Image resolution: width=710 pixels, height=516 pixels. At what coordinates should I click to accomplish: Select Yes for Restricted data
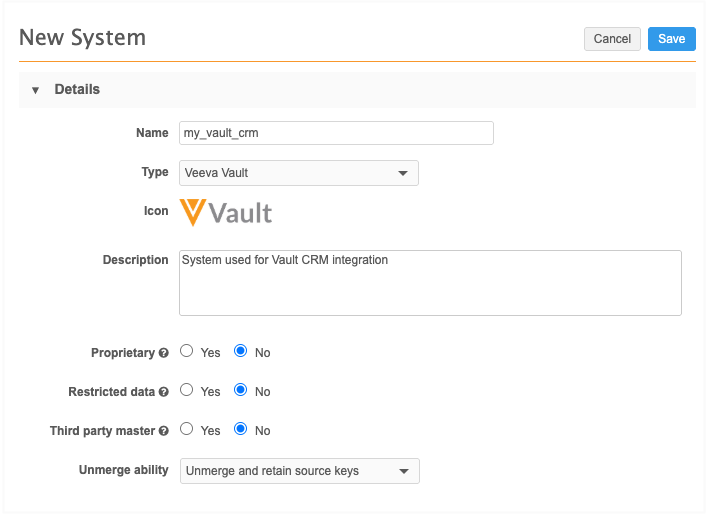(x=187, y=390)
